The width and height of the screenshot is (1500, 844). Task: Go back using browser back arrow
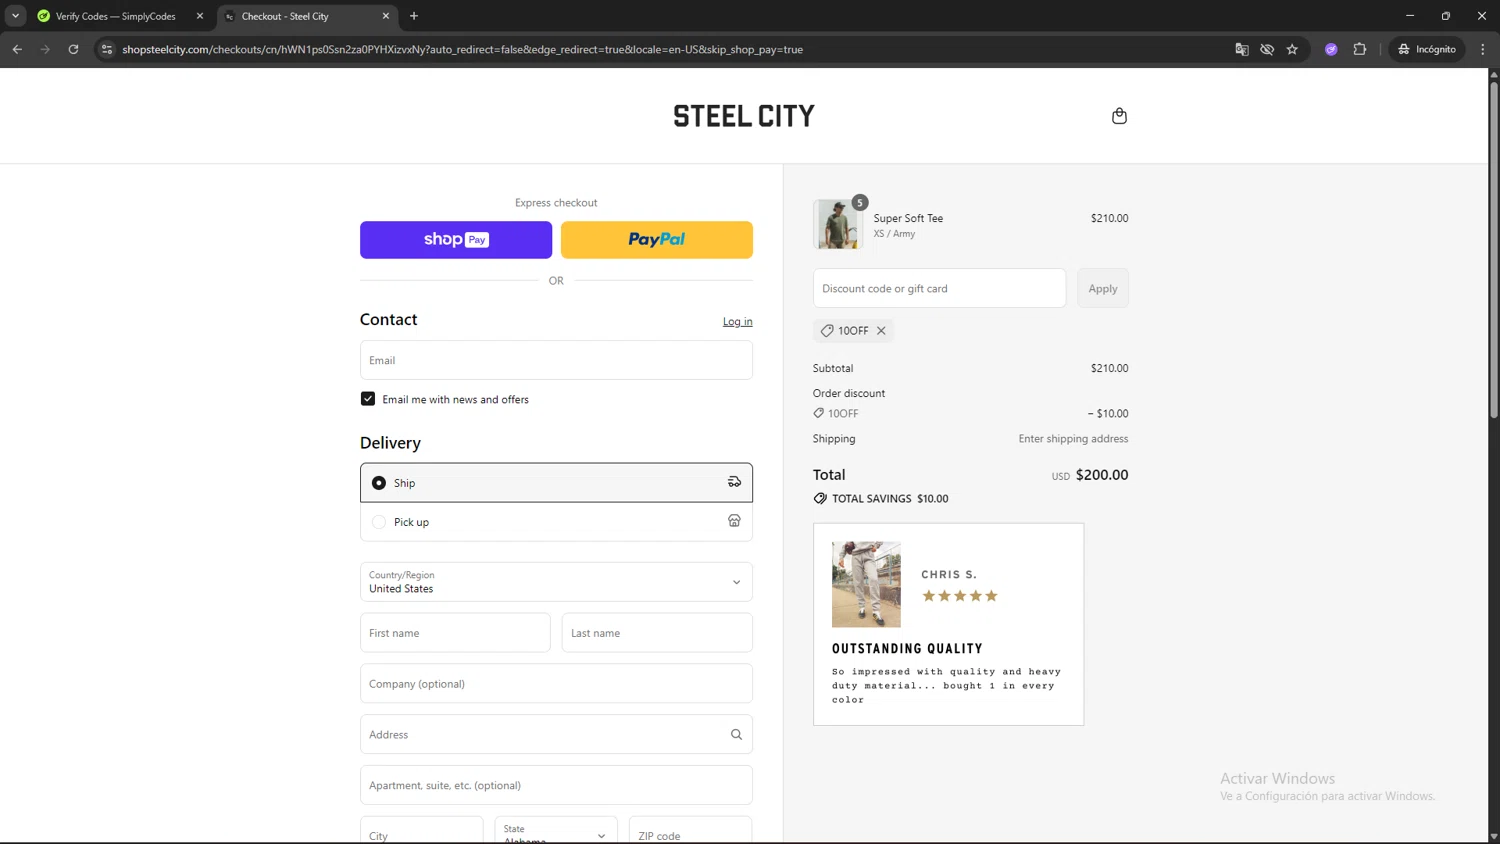(17, 49)
